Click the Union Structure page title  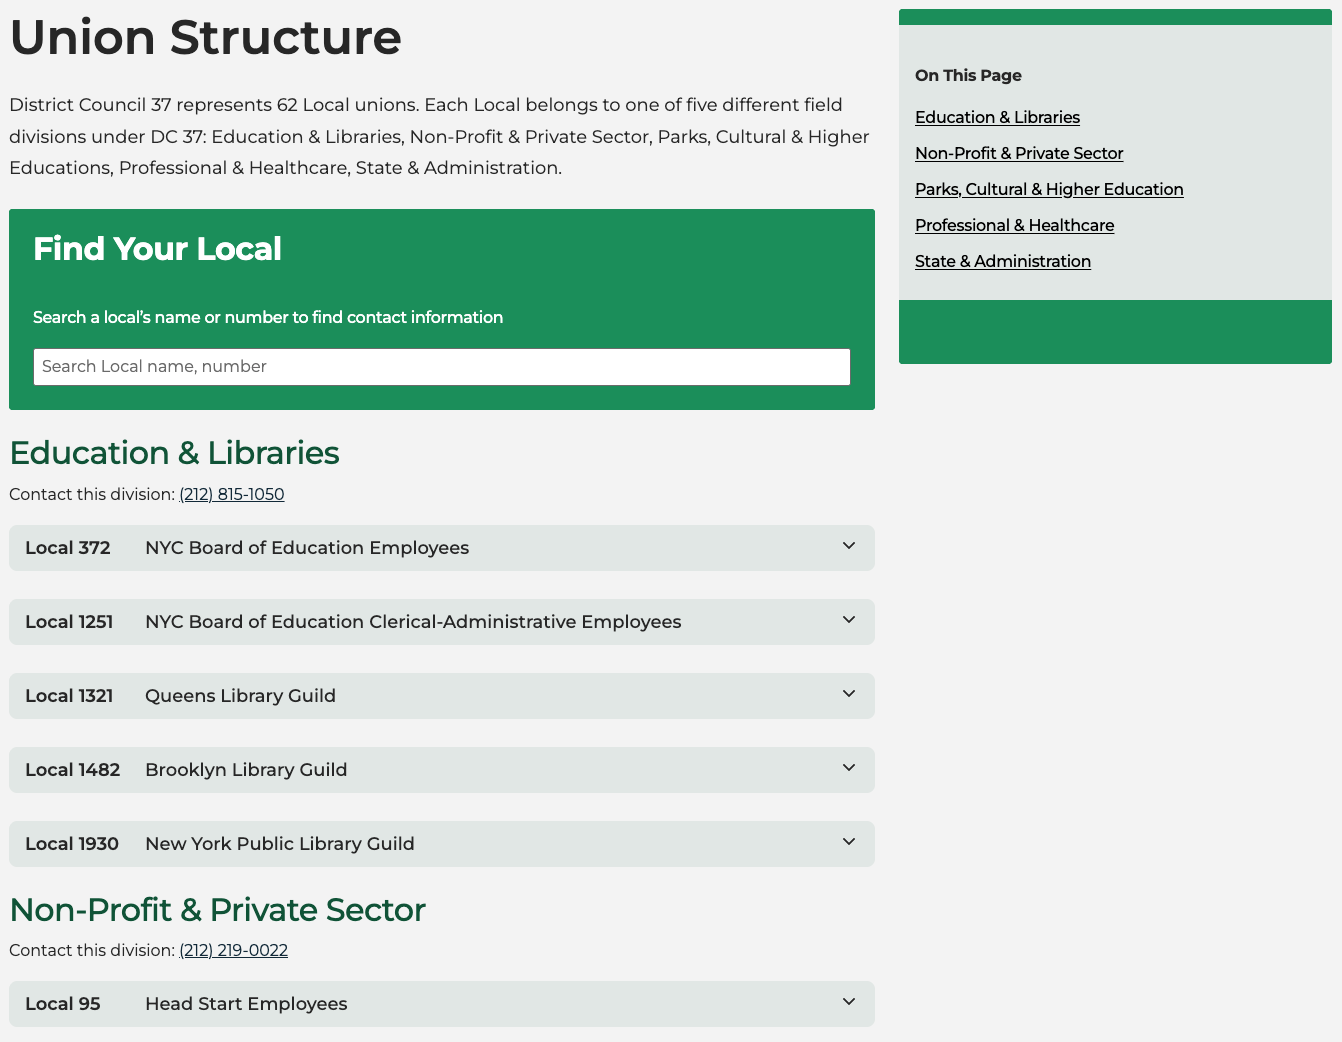(x=204, y=37)
